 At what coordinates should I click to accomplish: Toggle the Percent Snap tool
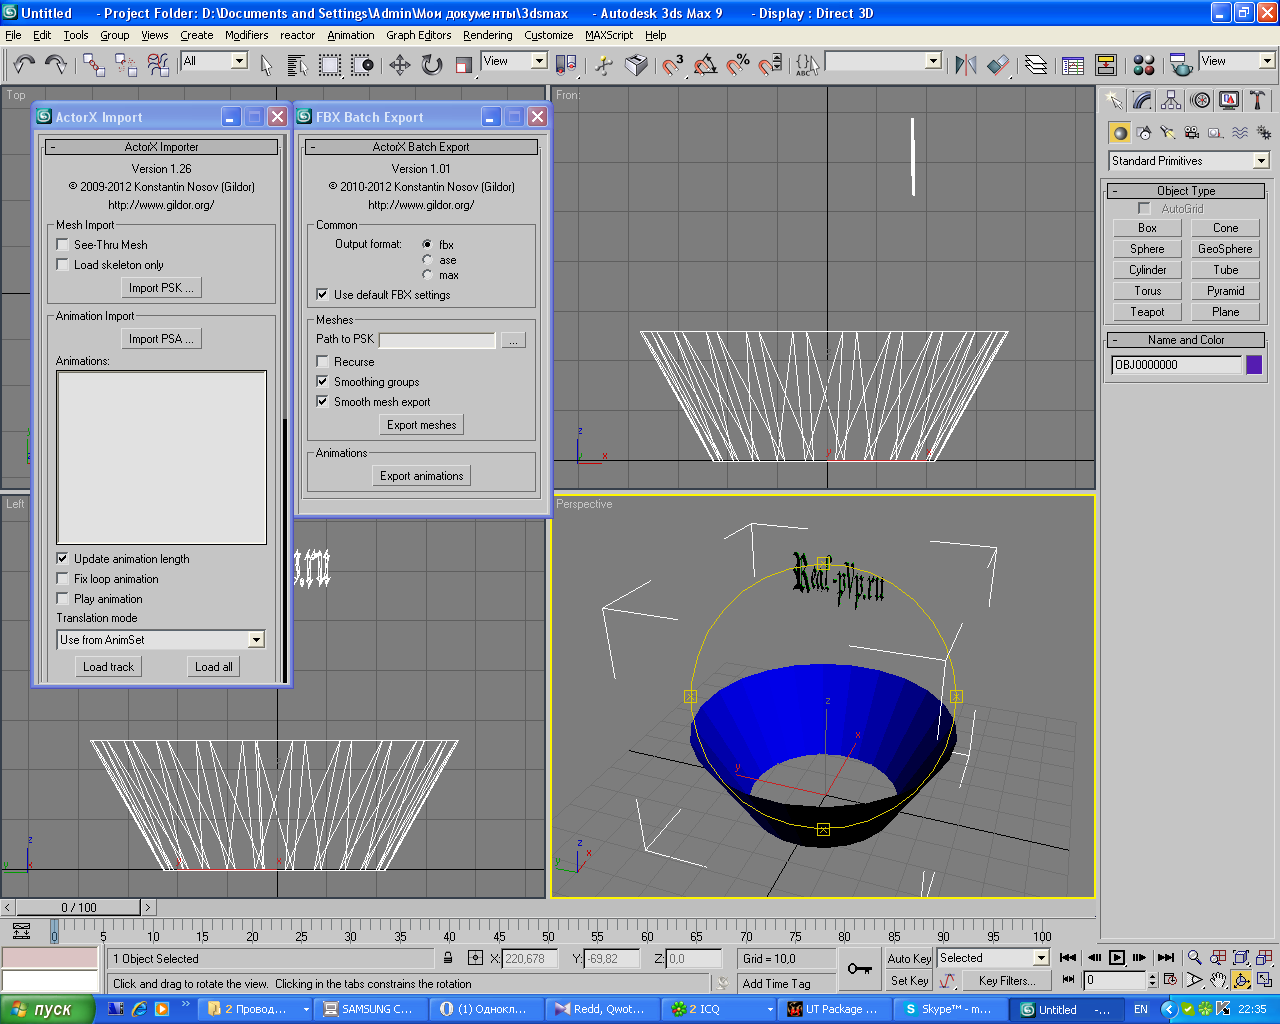738,65
